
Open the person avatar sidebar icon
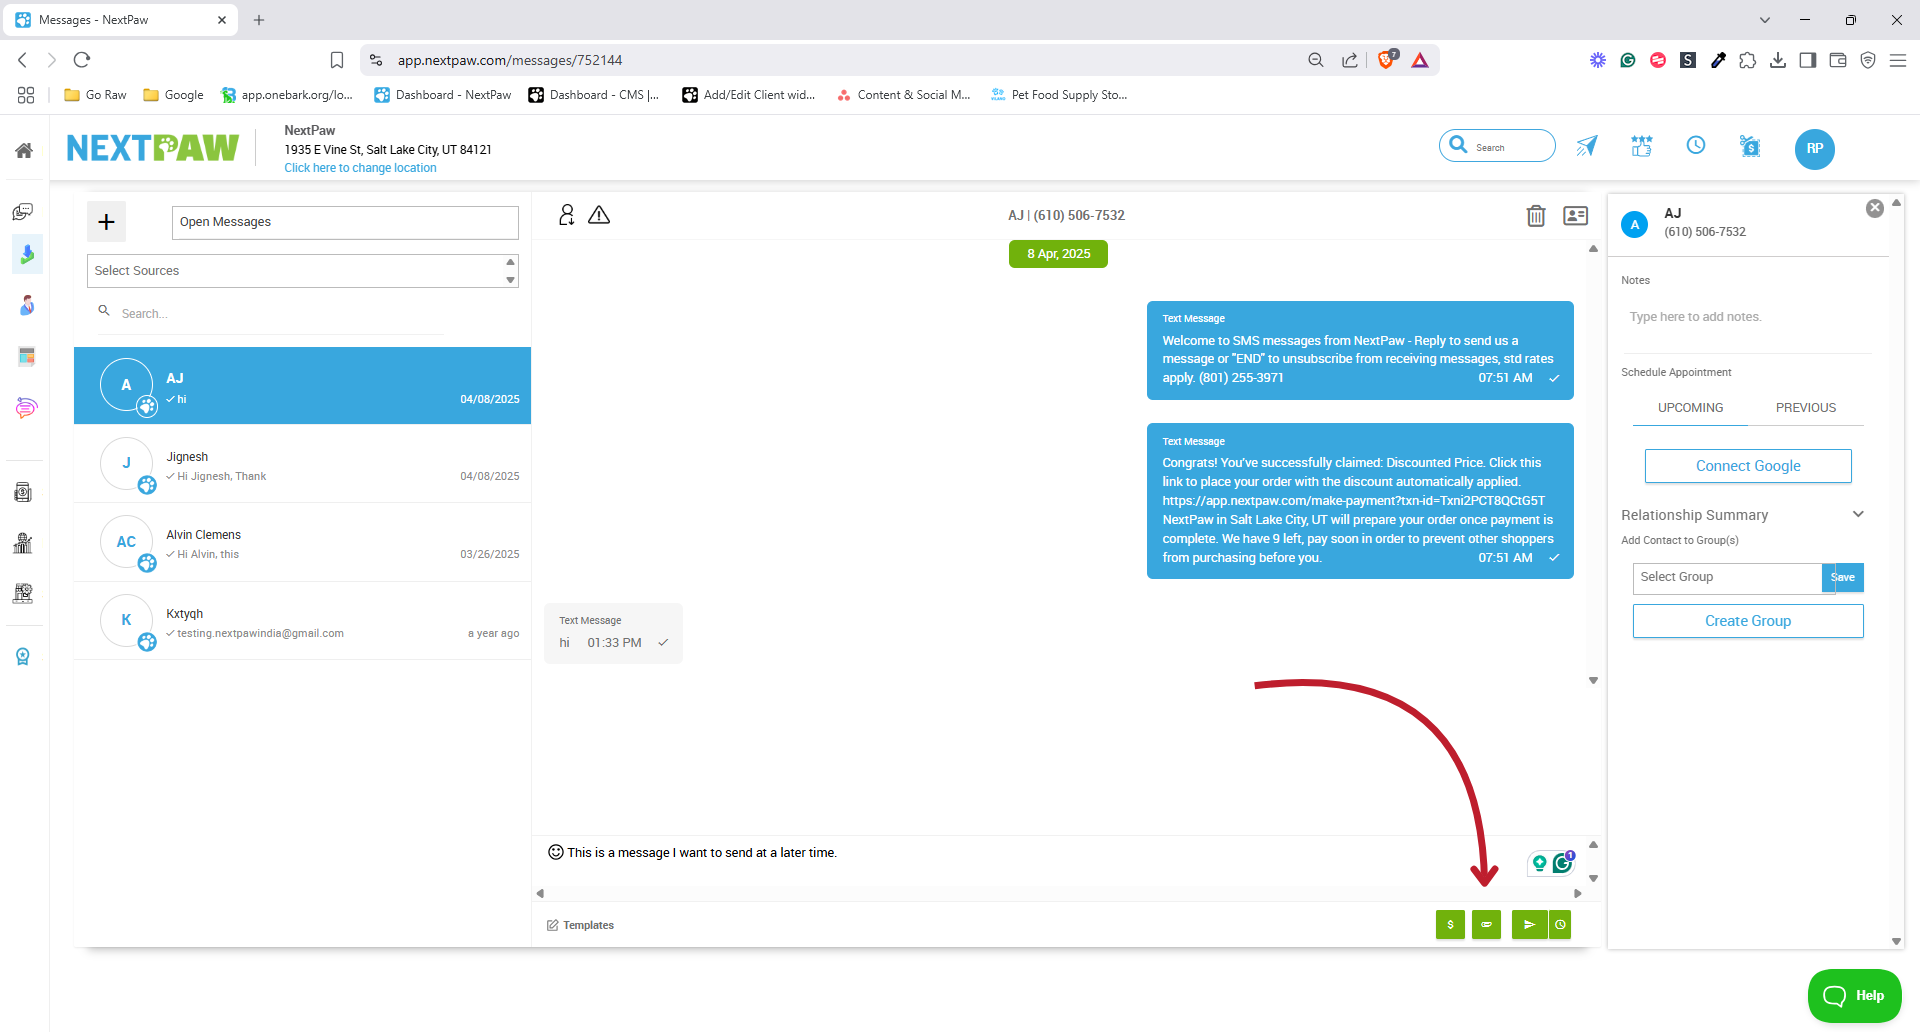pyautogui.click(x=26, y=305)
